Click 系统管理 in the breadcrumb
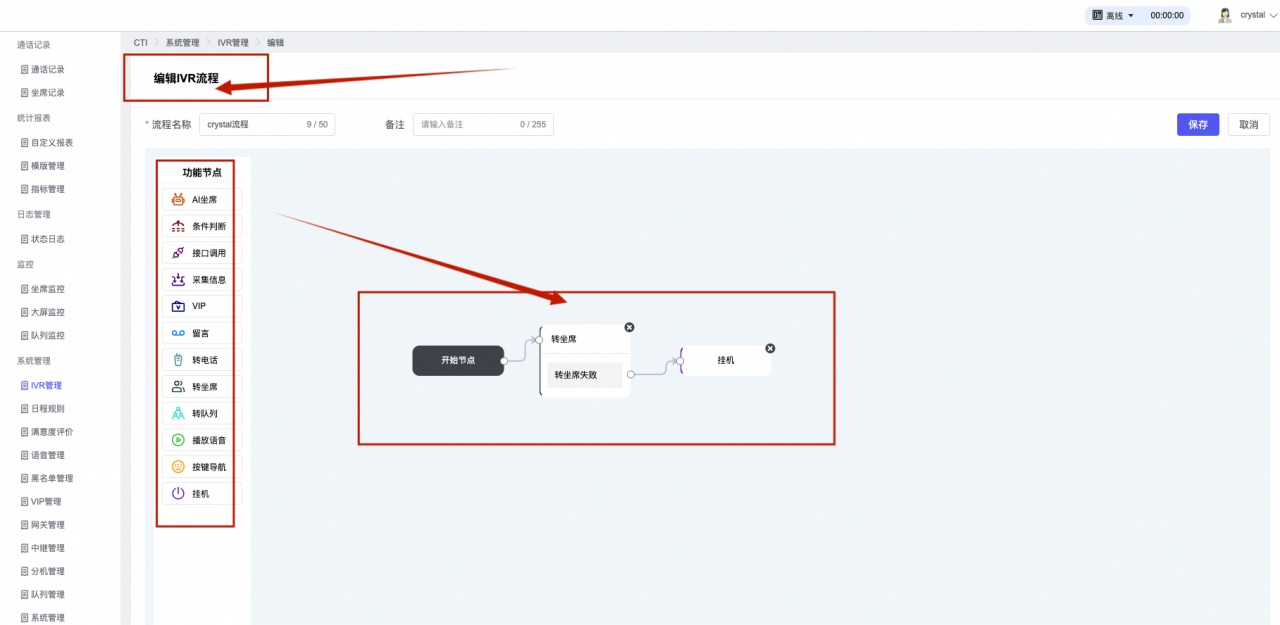Viewport: 1280px width, 625px height. (182, 43)
